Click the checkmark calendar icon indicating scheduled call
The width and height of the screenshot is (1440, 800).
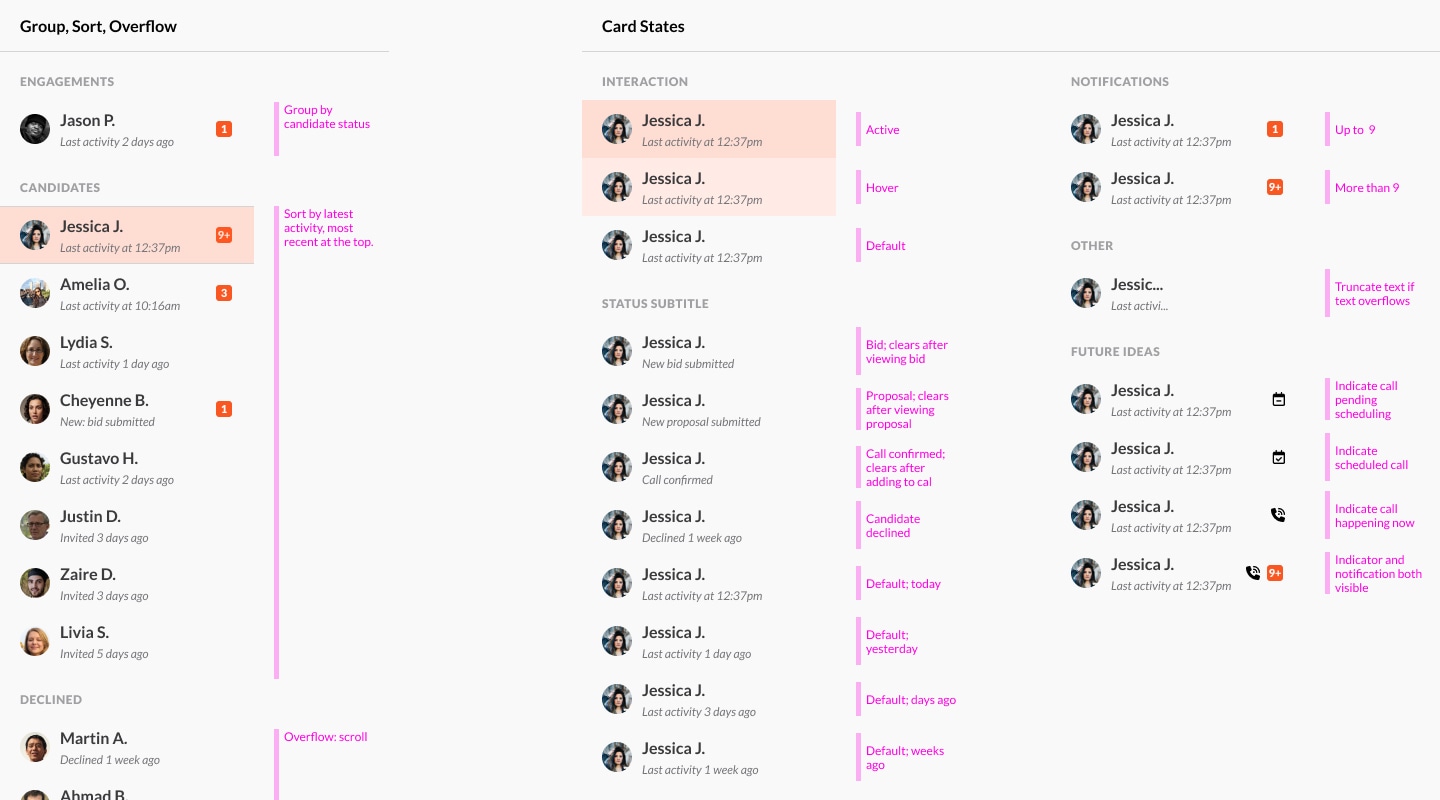point(1278,457)
